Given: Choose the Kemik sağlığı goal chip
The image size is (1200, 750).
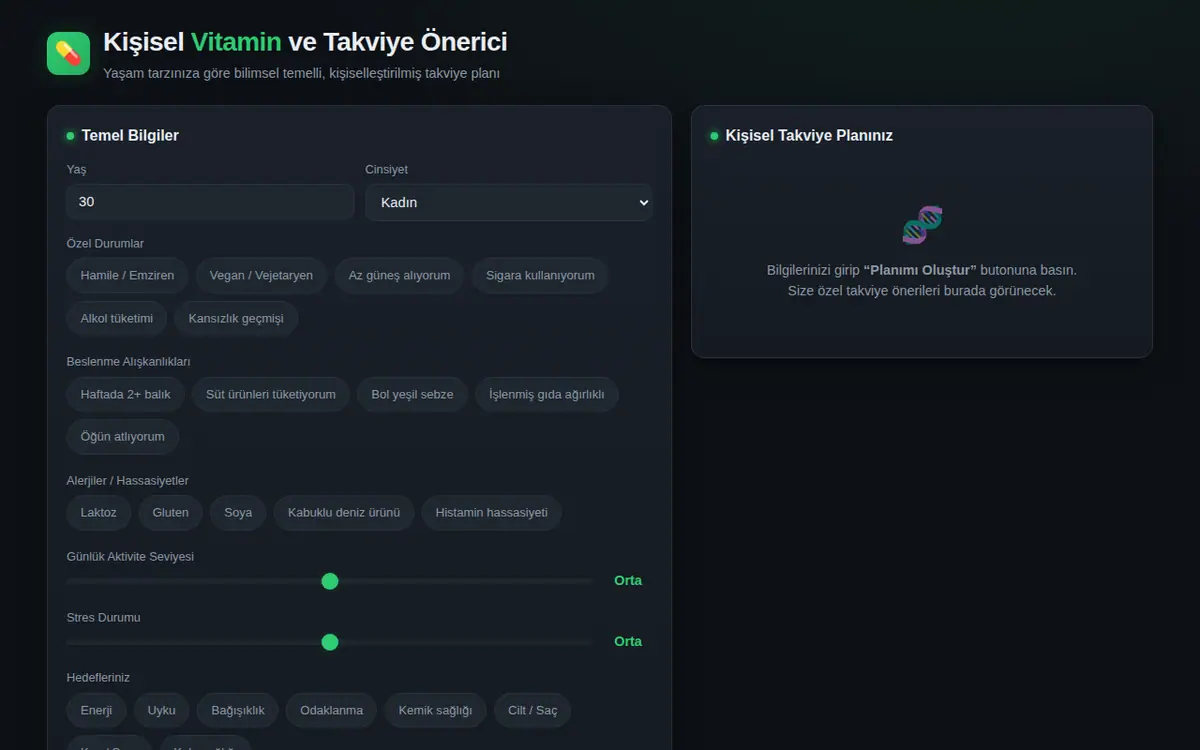Looking at the screenshot, I should [x=435, y=711].
